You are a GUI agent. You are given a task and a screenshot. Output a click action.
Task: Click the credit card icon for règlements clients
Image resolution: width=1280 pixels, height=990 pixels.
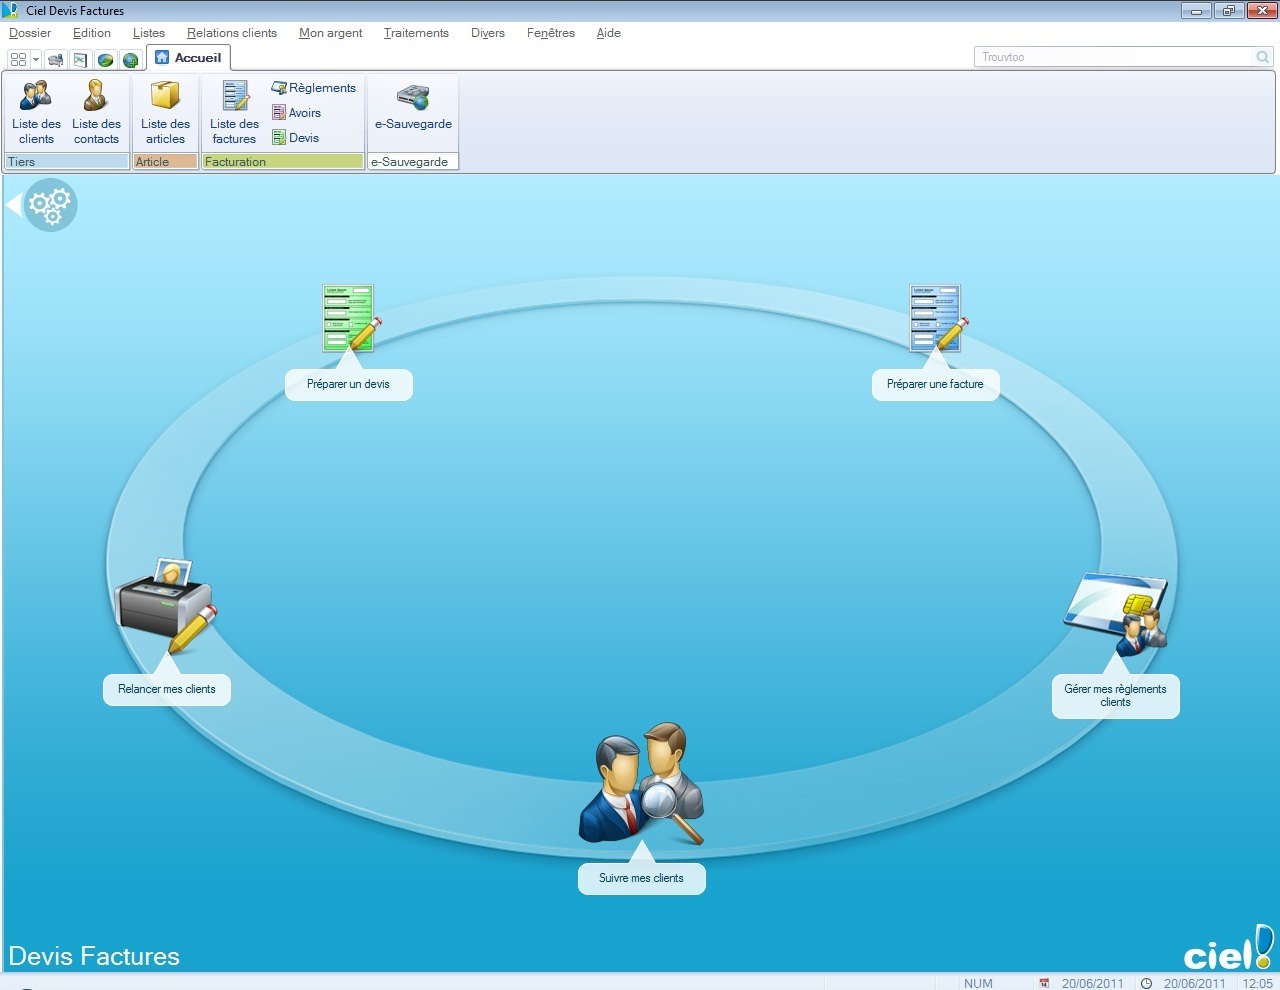click(x=1116, y=613)
